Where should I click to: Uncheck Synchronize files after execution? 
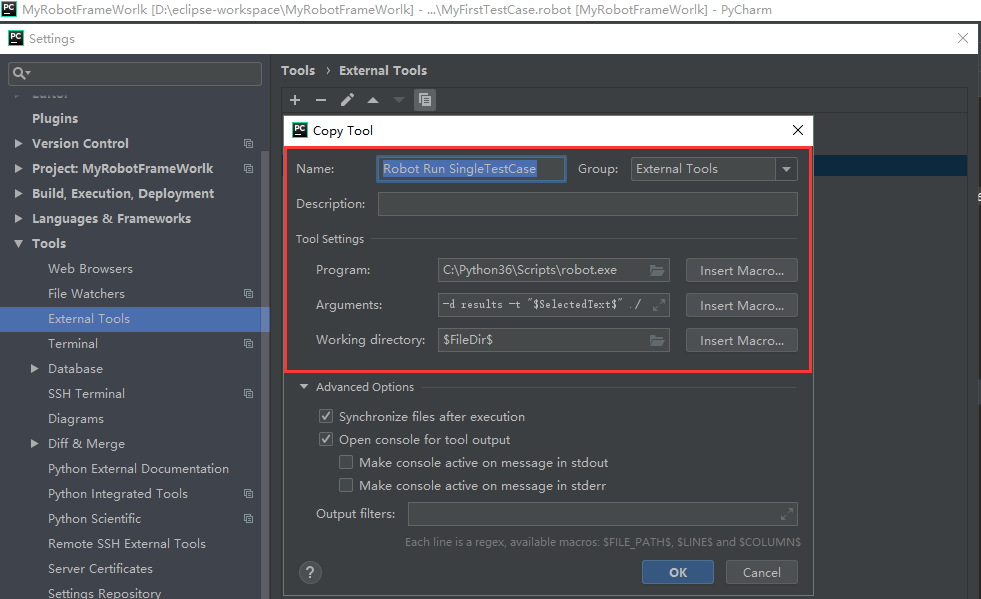pyautogui.click(x=326, y=416)
